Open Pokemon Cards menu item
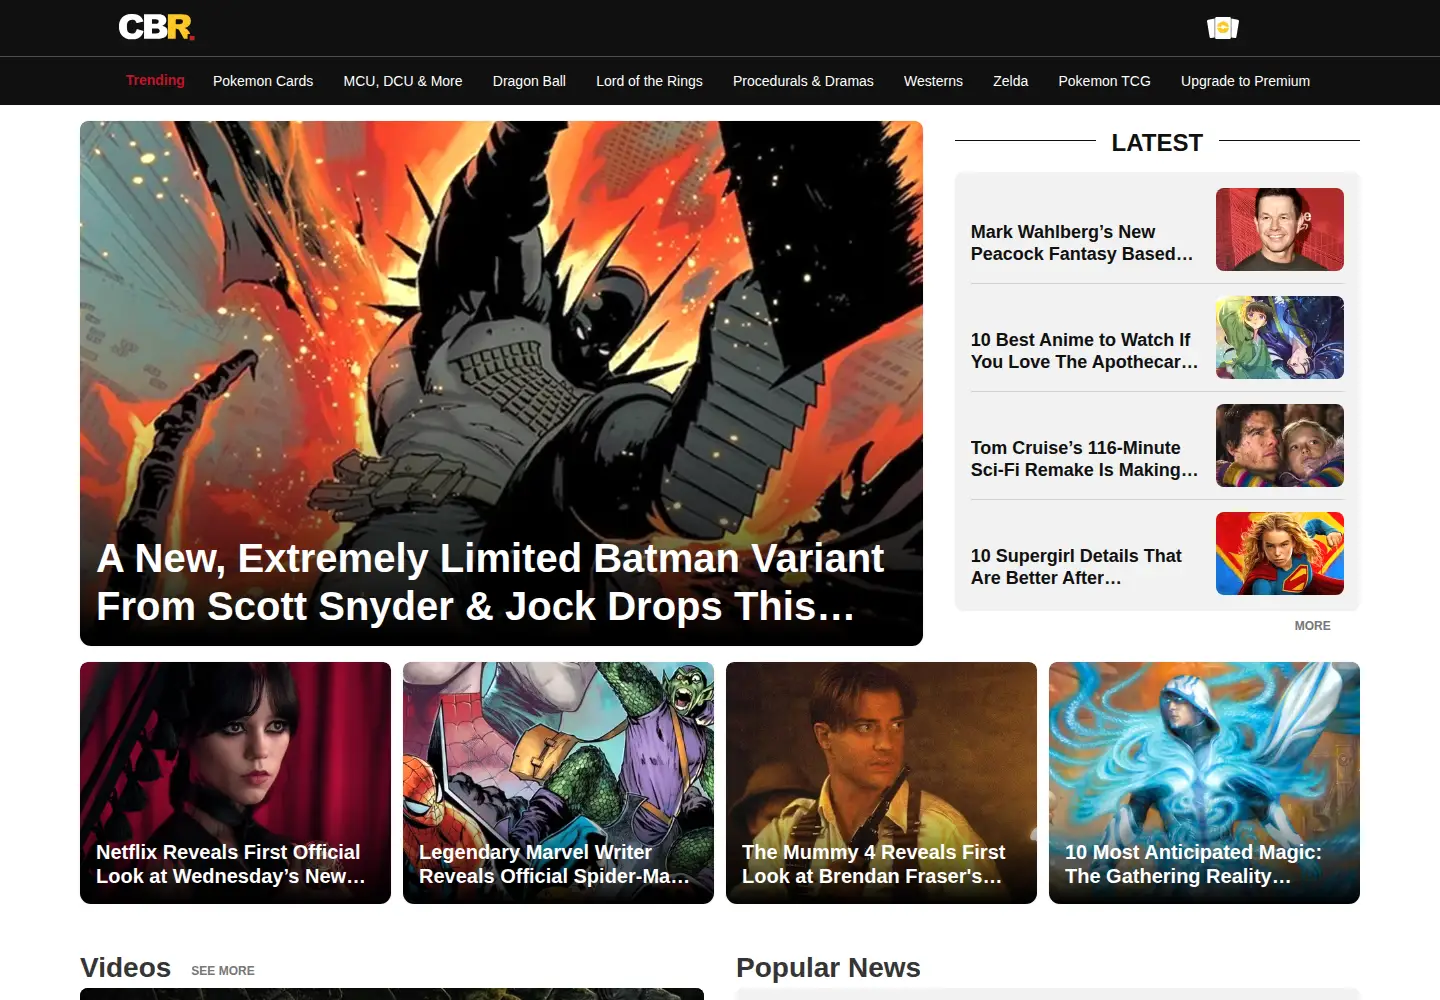This screenshot has height=1000, width=1440. 263,81
